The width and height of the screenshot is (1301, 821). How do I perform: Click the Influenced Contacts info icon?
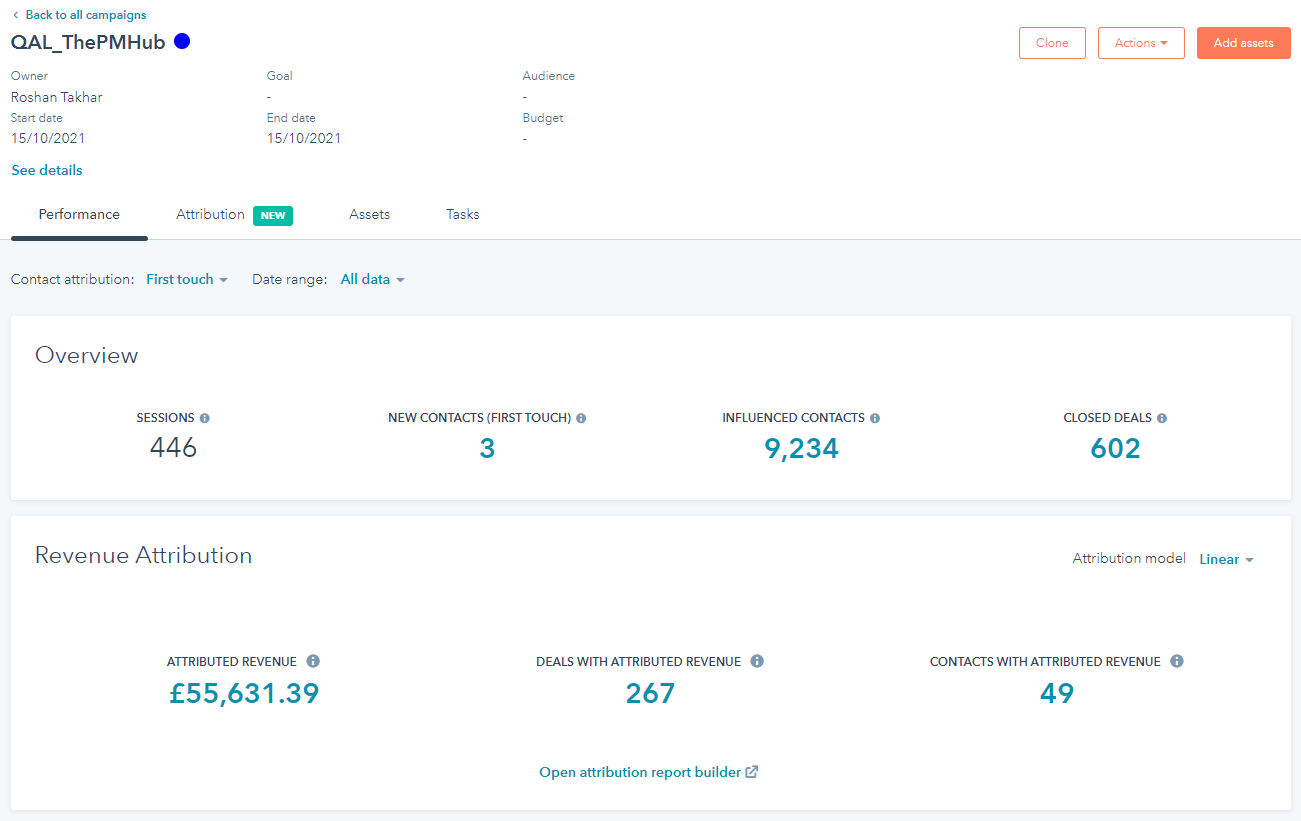coord(875,418)
